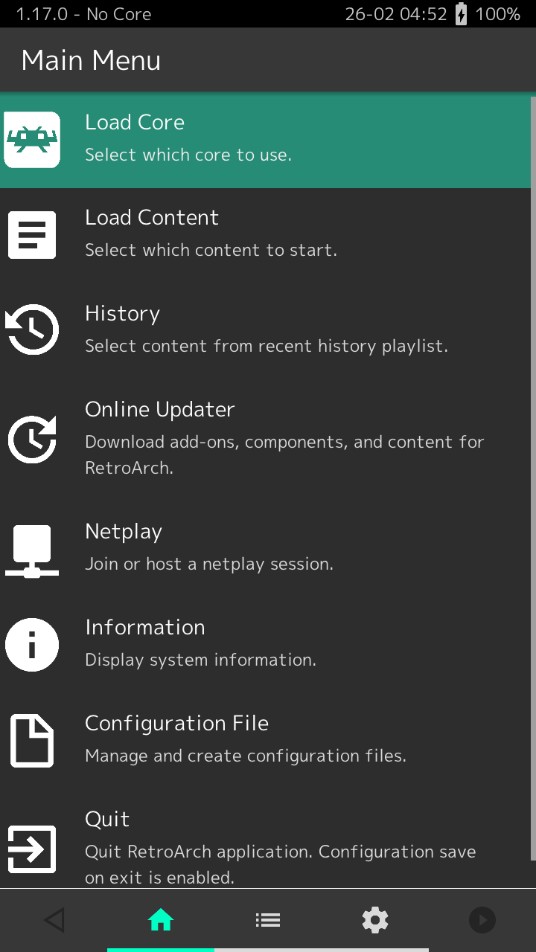
Task: Open History recent playlist entry
Action: (x=266, y=330)
